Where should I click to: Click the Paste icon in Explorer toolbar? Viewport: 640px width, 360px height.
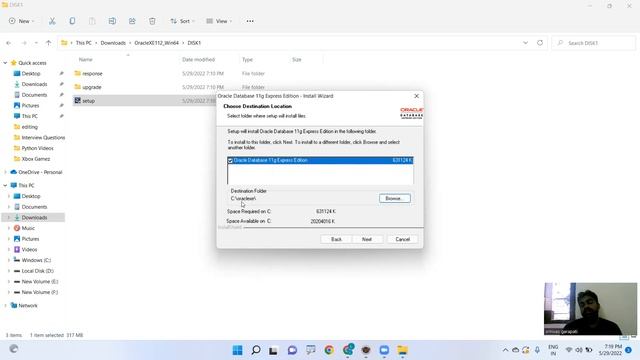coord(92,21)
